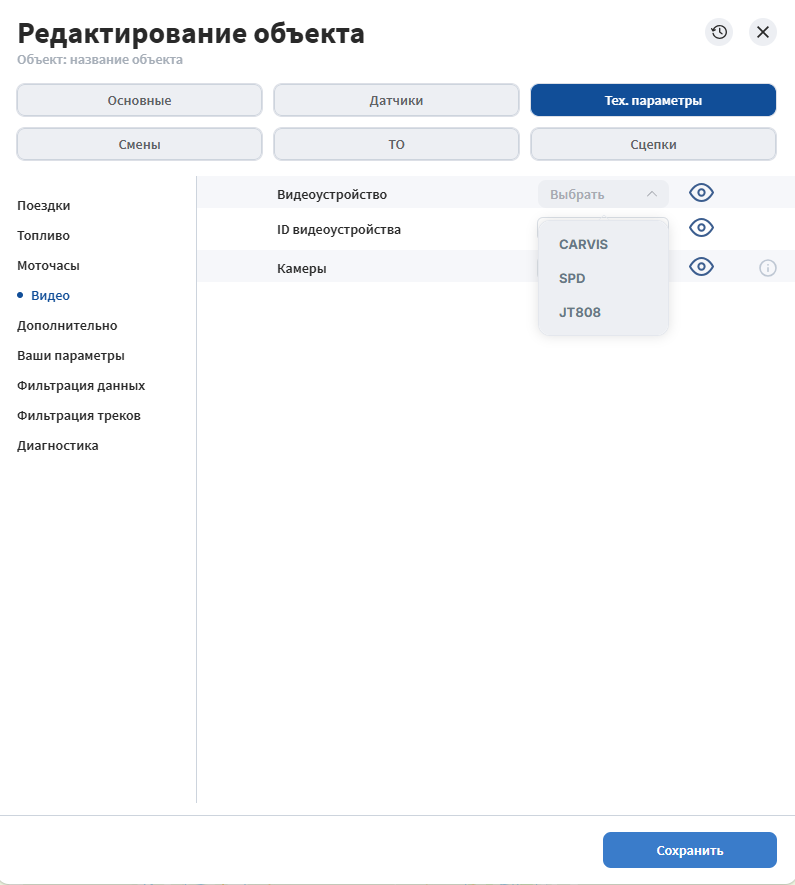795x885 pixels.
Task: Toggle visibility eye for Видеоустройство row
Action: tap(701, 193)
